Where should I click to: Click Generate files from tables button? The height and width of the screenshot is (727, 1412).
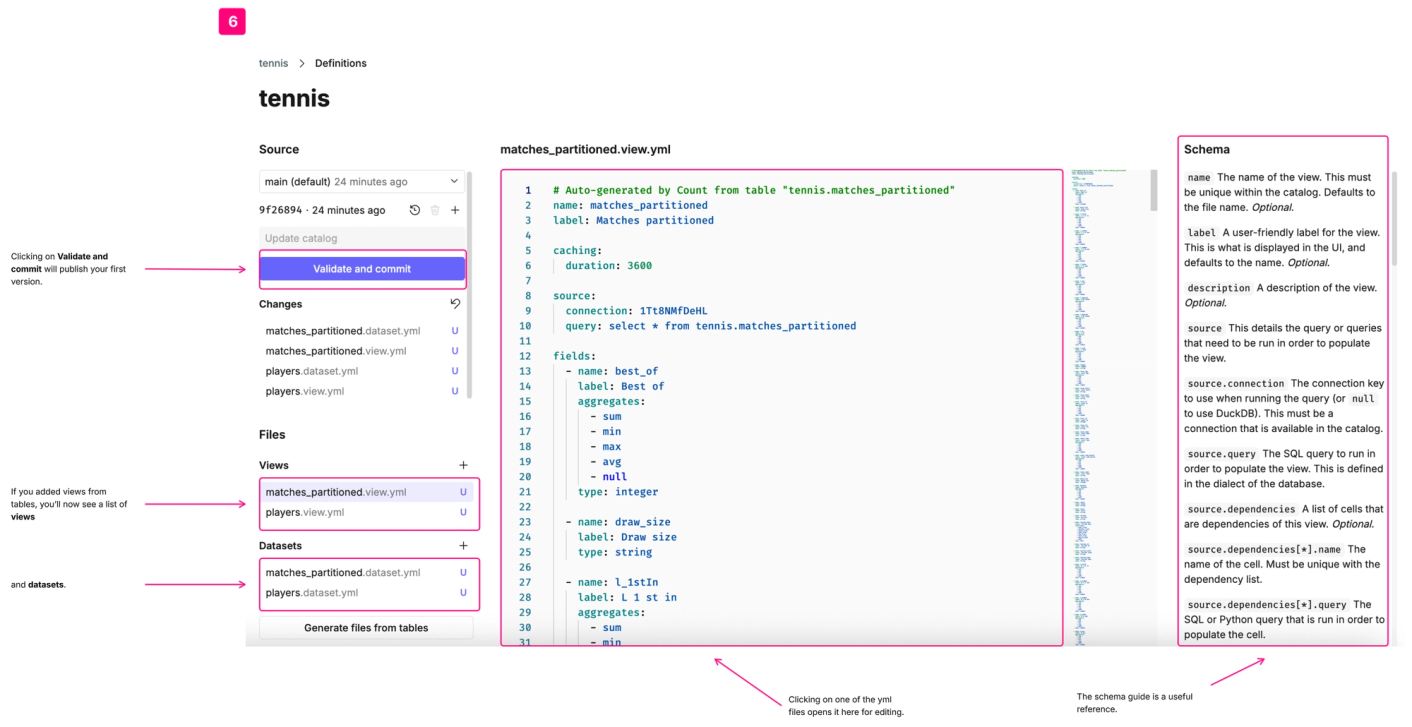366,628
